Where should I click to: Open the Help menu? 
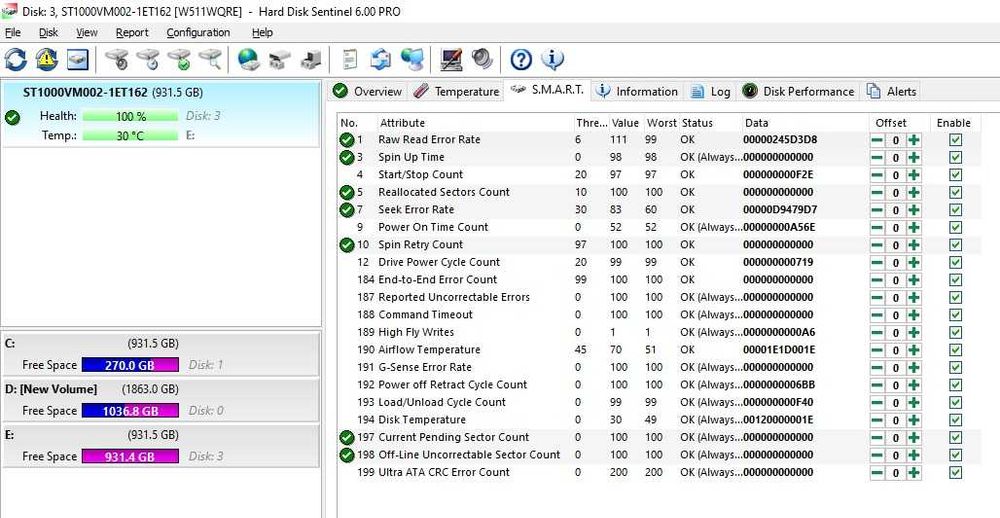click(x=262, y=33)
